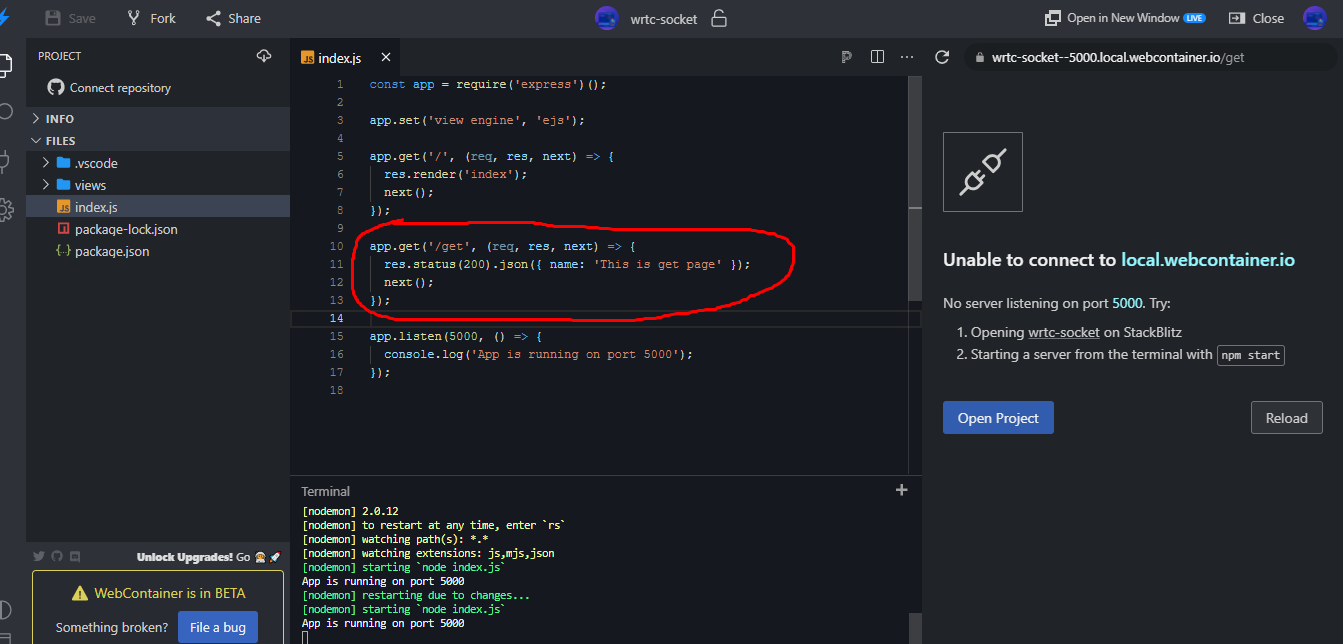Click the Open Project button
Screen dimensions: 1343x644
pyautogui.click(x=997, y=417)
